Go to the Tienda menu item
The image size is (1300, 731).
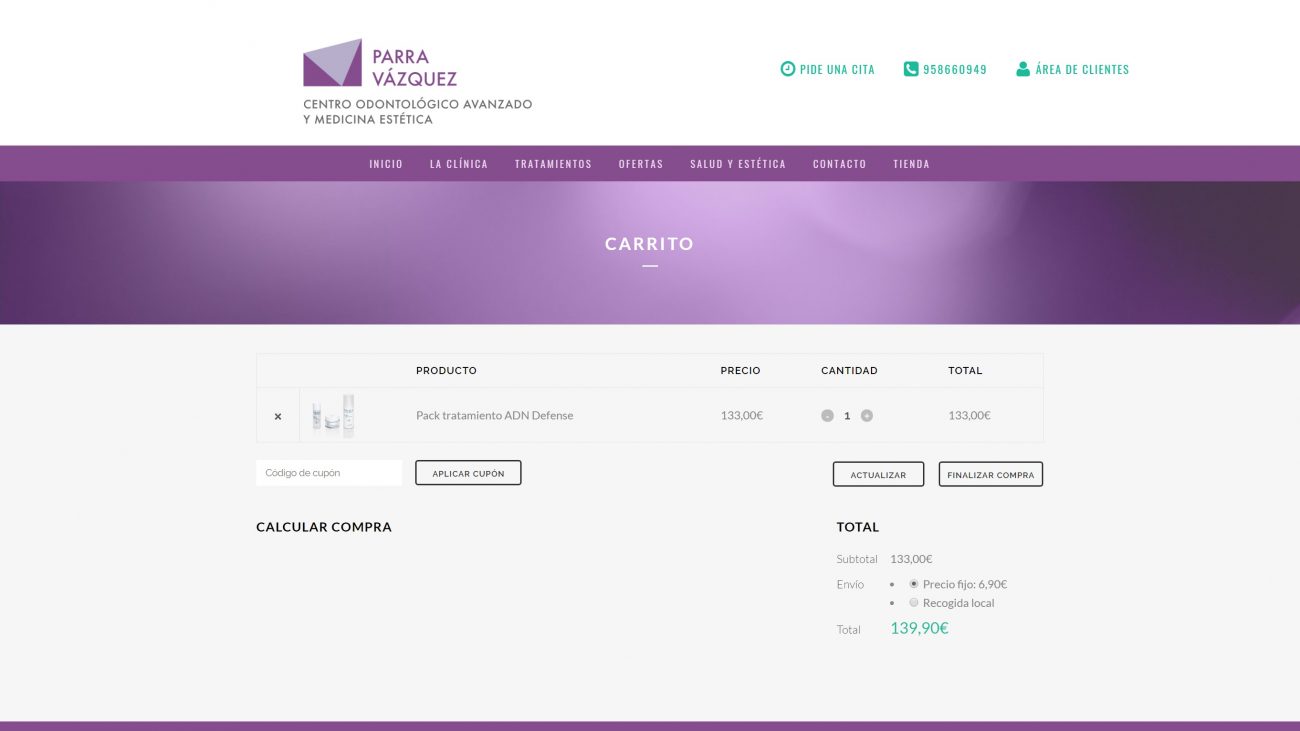(x=911, y=164)
